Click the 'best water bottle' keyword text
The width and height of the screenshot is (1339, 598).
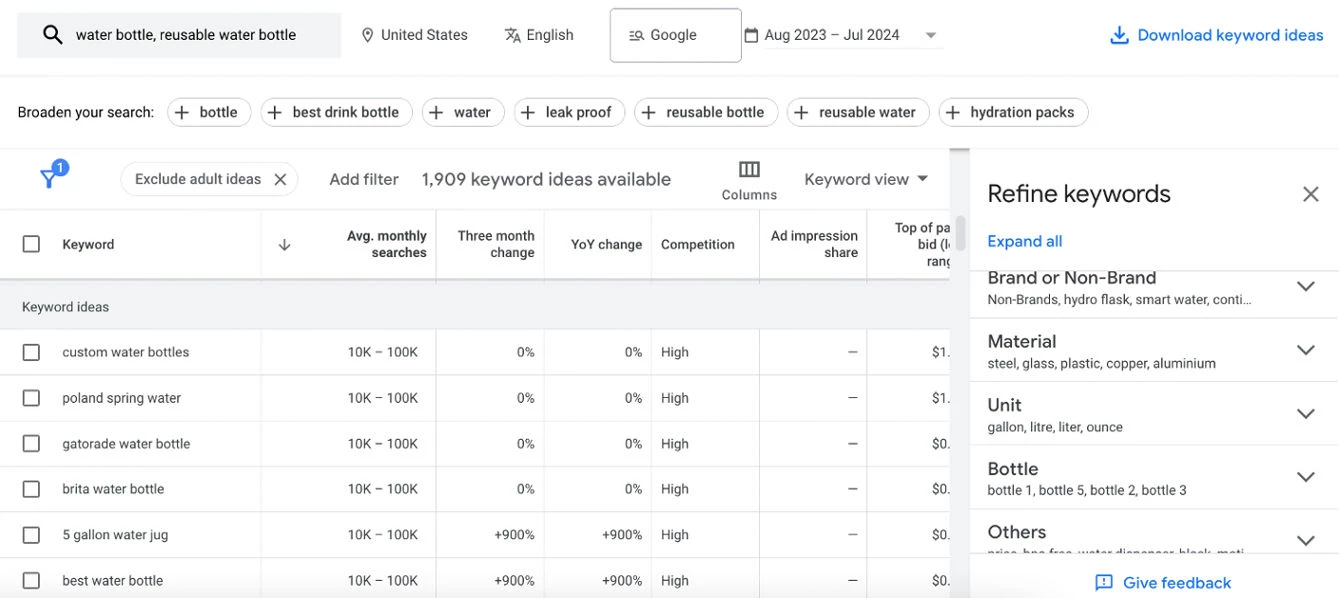pyautogui.click(x=112, y=580)
